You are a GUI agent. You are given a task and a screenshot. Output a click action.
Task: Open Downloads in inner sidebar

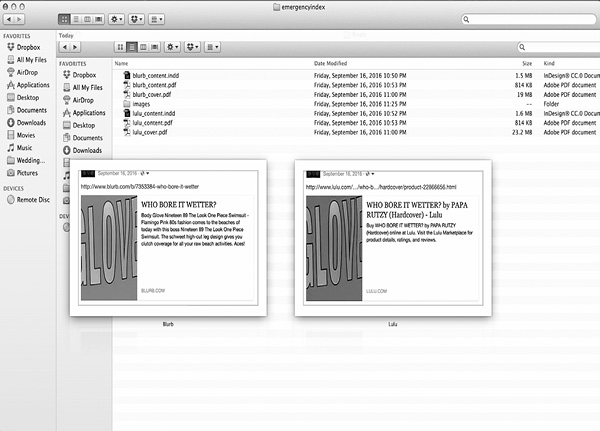(x=83, y=150)
